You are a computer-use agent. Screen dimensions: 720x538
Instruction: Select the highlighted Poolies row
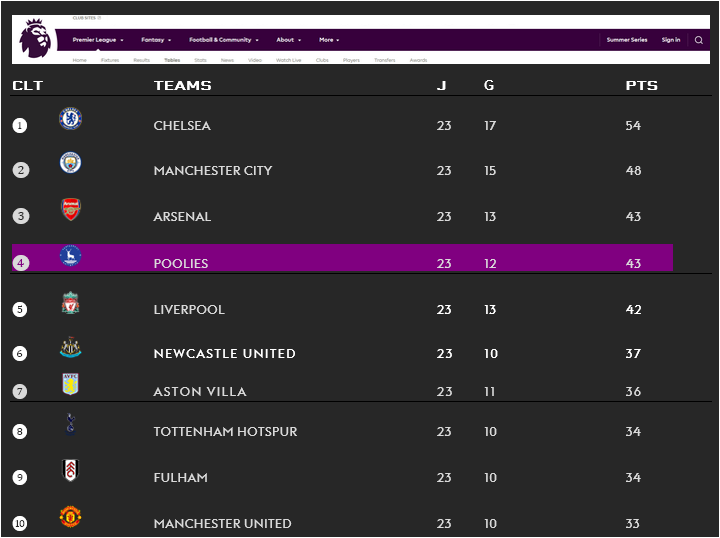click(342, 258)
